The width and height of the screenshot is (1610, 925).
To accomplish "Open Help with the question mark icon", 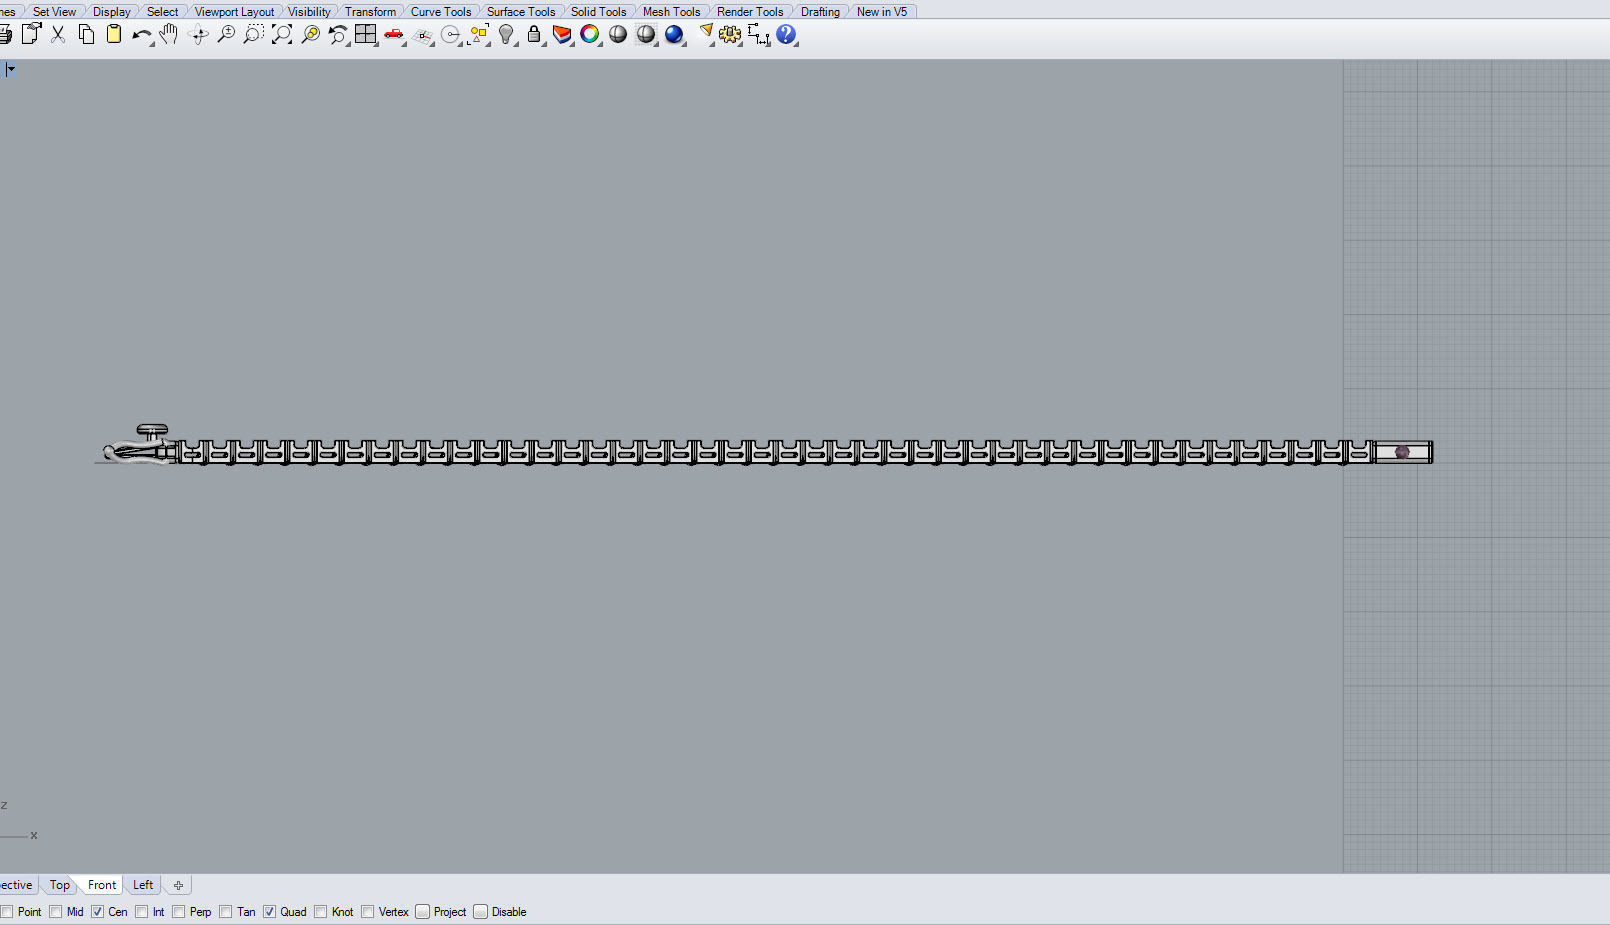I will (x=787, y=34).
